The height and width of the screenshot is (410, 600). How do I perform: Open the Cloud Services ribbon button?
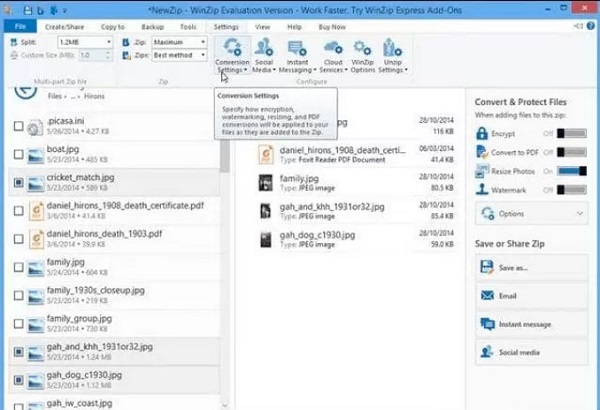[x=333, y=56]
